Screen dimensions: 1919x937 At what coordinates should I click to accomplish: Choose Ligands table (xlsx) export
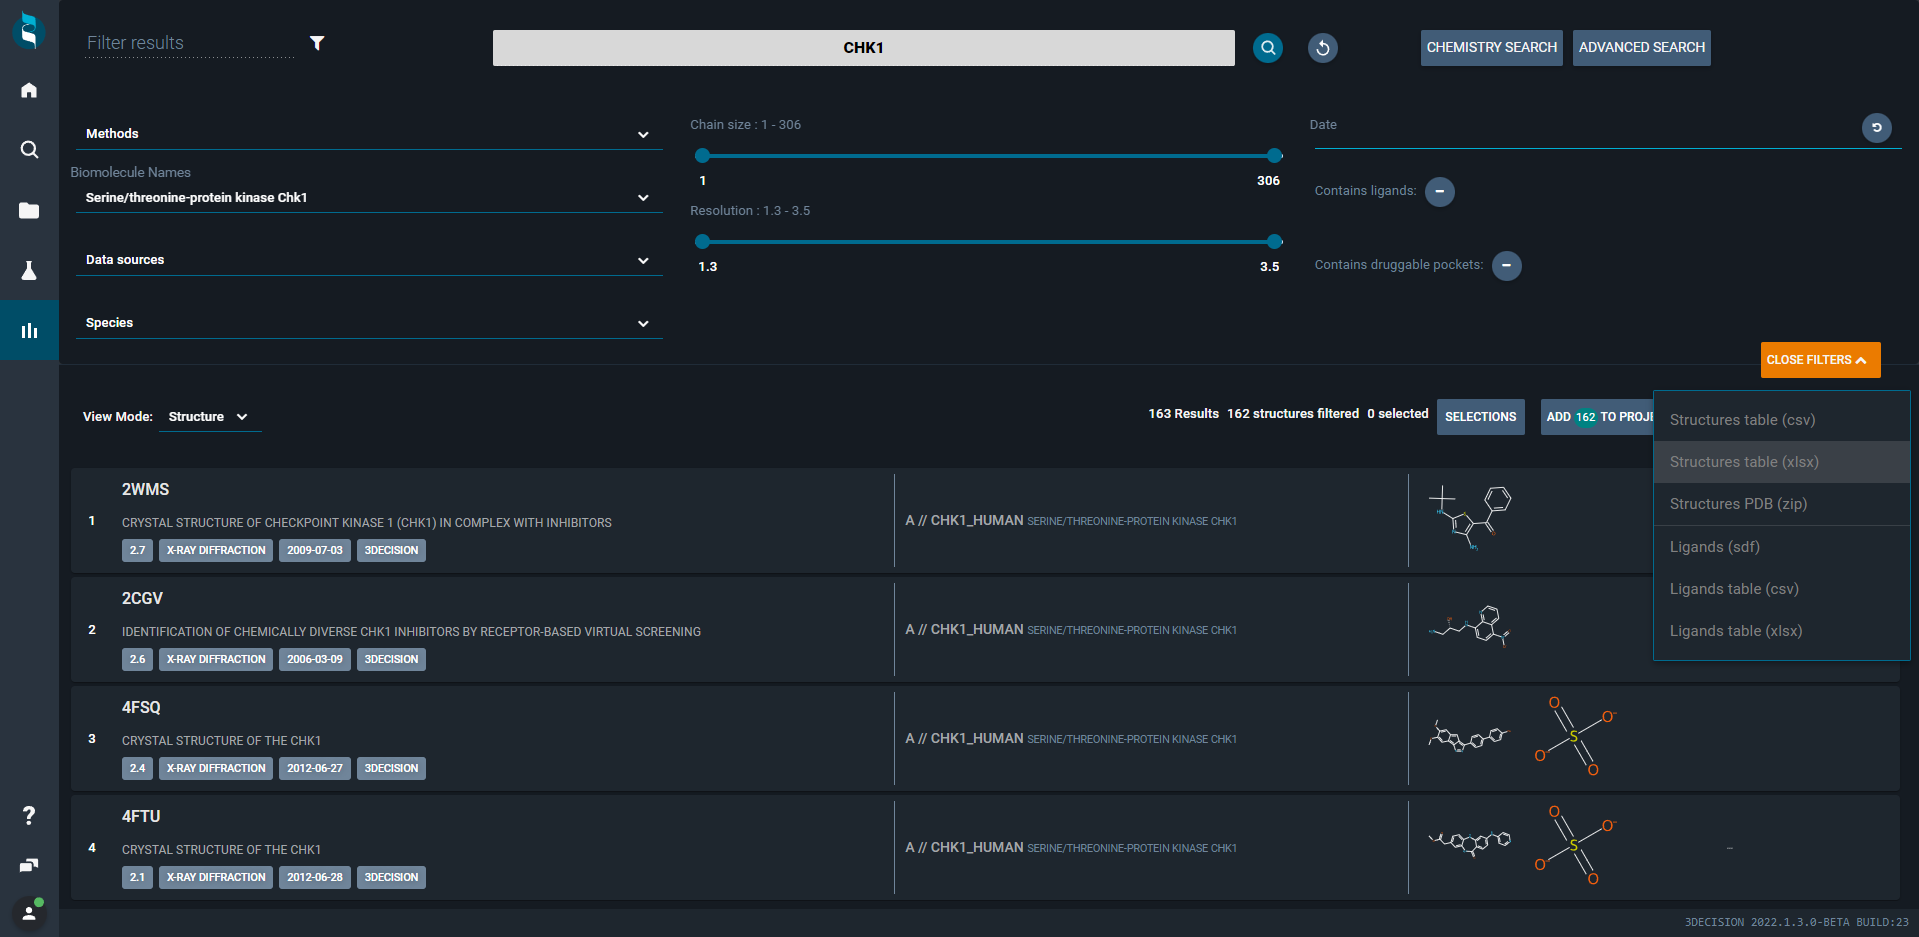click(1782, 631)
